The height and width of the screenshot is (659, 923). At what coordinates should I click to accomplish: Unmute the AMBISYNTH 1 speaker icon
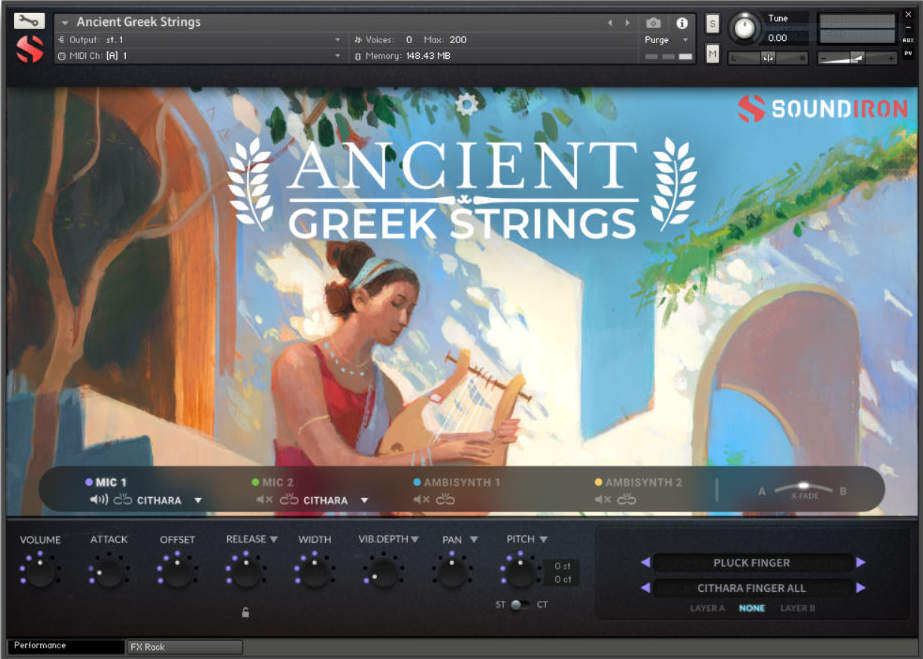[x=419, y=500]
